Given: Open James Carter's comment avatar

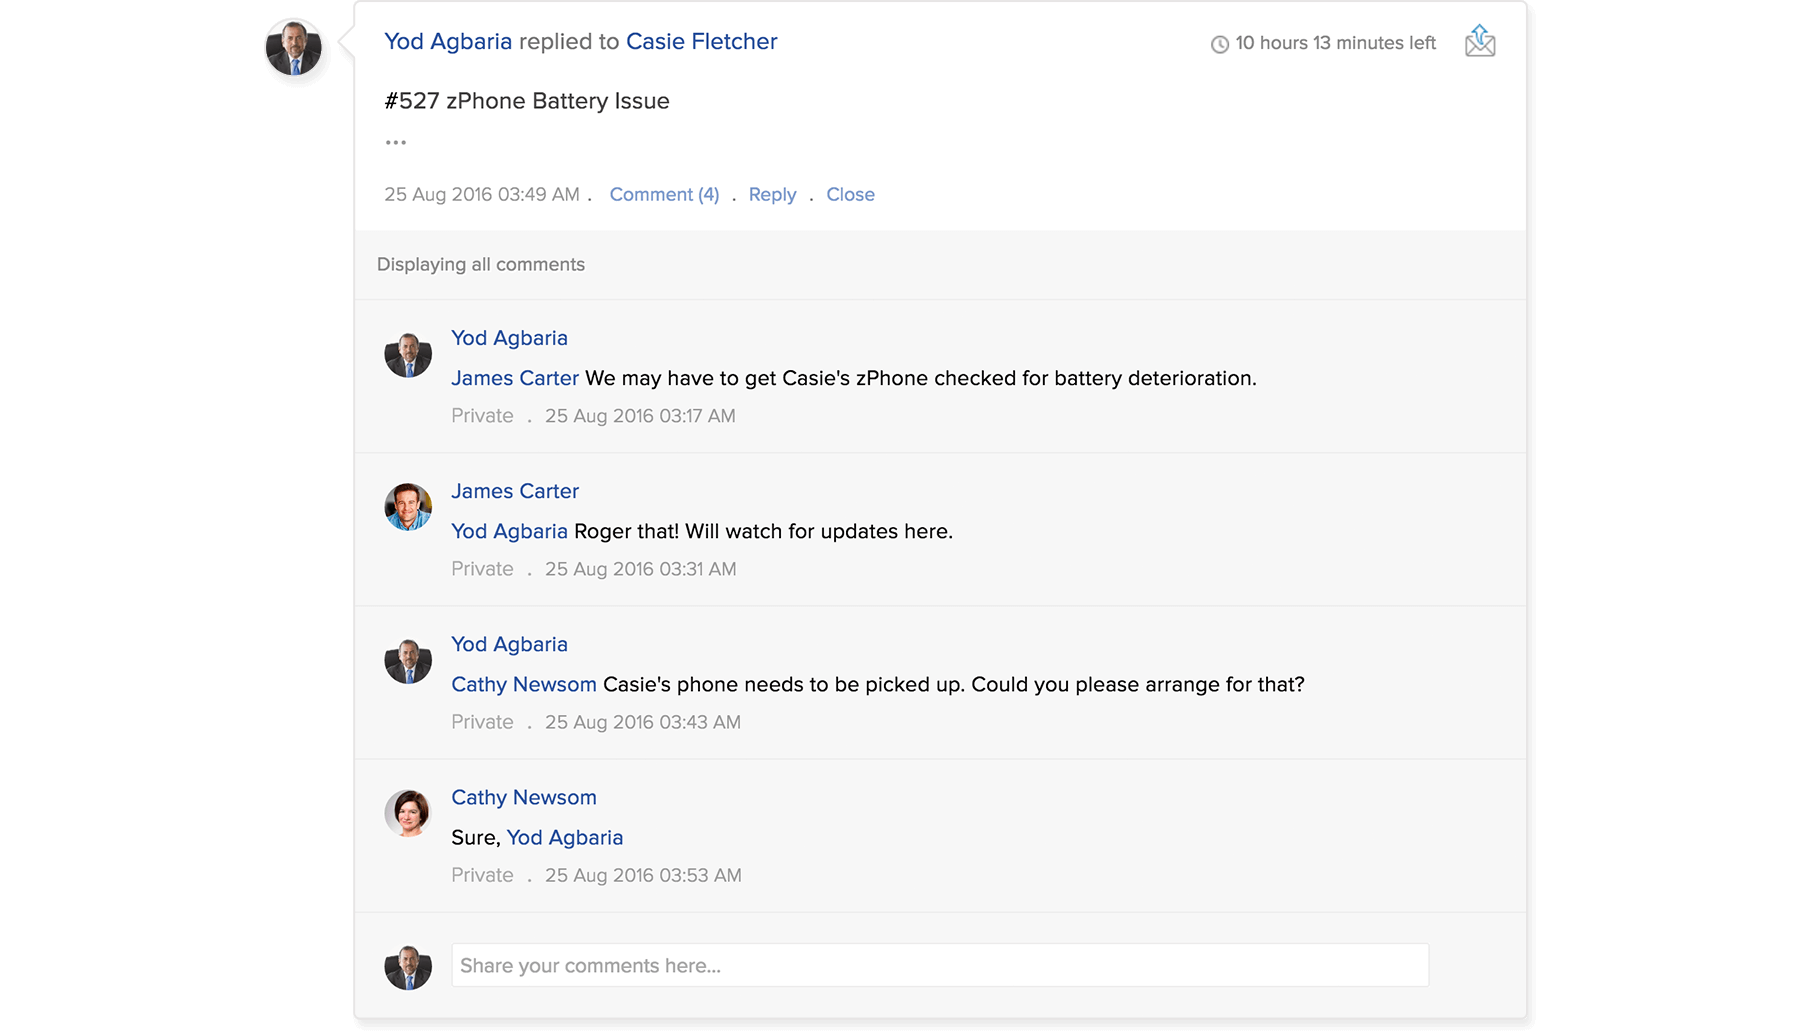Looking at the screenshot, I should tap(408, 507).
